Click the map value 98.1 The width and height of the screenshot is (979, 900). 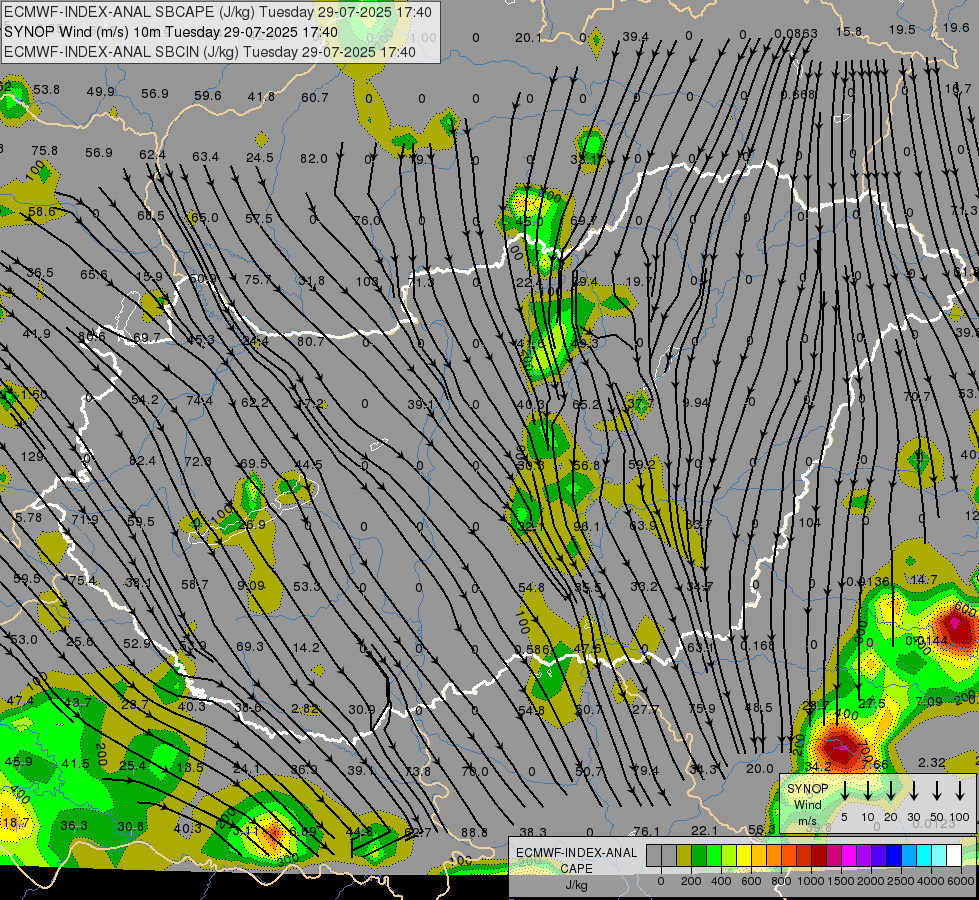pyautogui.click(x=586, y=527)
